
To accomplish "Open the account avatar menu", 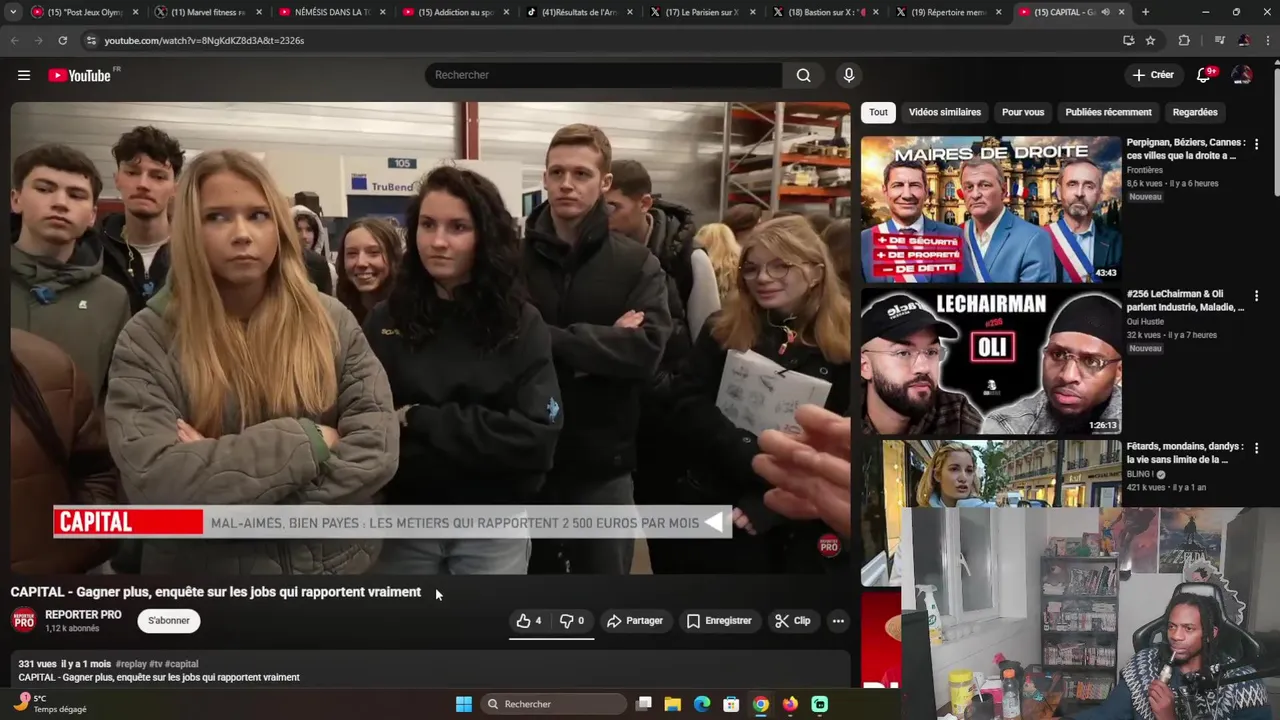I will pos(1242,75).
